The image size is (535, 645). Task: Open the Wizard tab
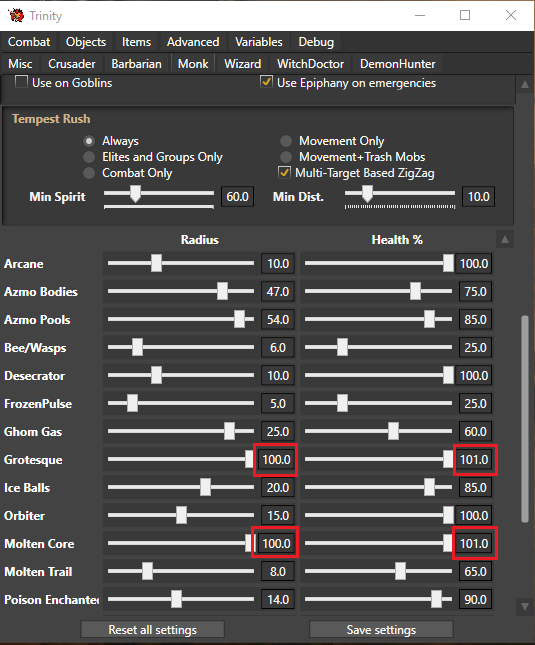(x=242, y=64)
